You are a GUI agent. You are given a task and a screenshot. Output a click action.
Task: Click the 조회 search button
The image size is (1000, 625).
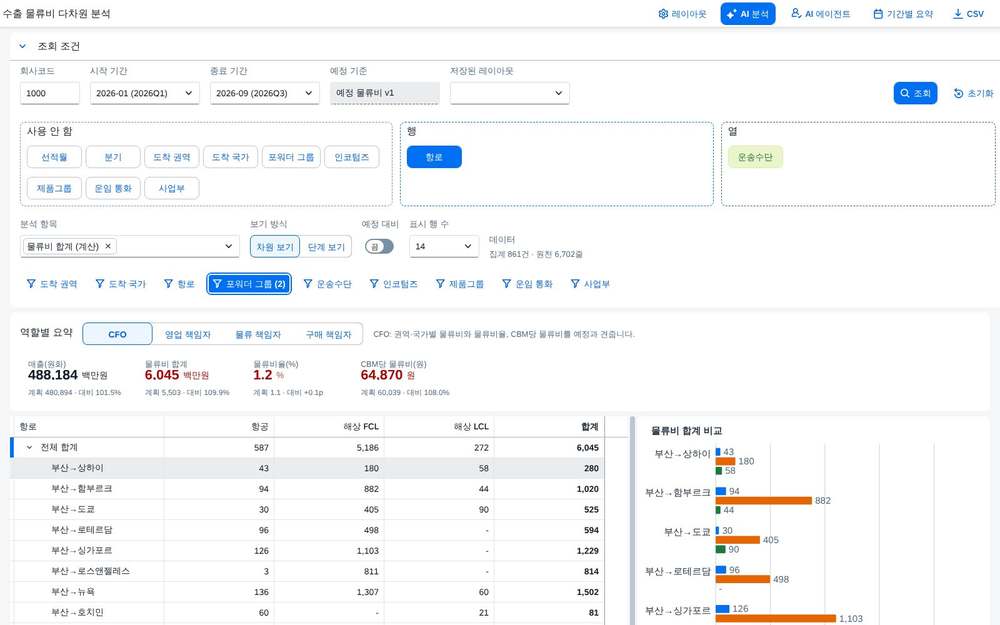[x=915, y=93]
